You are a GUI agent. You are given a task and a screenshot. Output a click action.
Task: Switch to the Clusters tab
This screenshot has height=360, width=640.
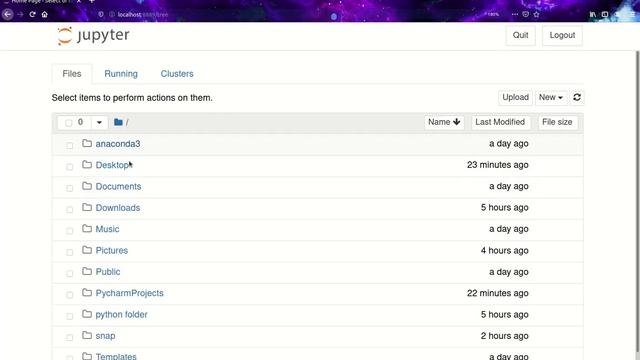click(177, 74)
